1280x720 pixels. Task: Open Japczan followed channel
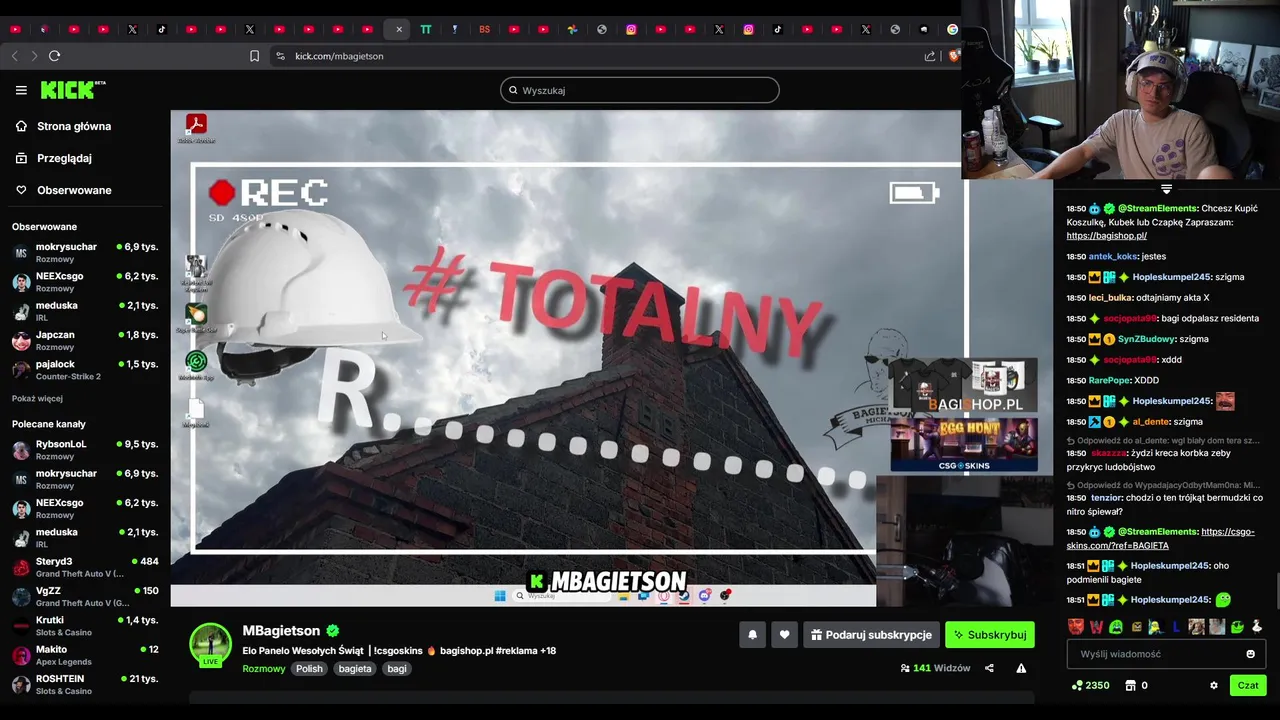(85, 340)
